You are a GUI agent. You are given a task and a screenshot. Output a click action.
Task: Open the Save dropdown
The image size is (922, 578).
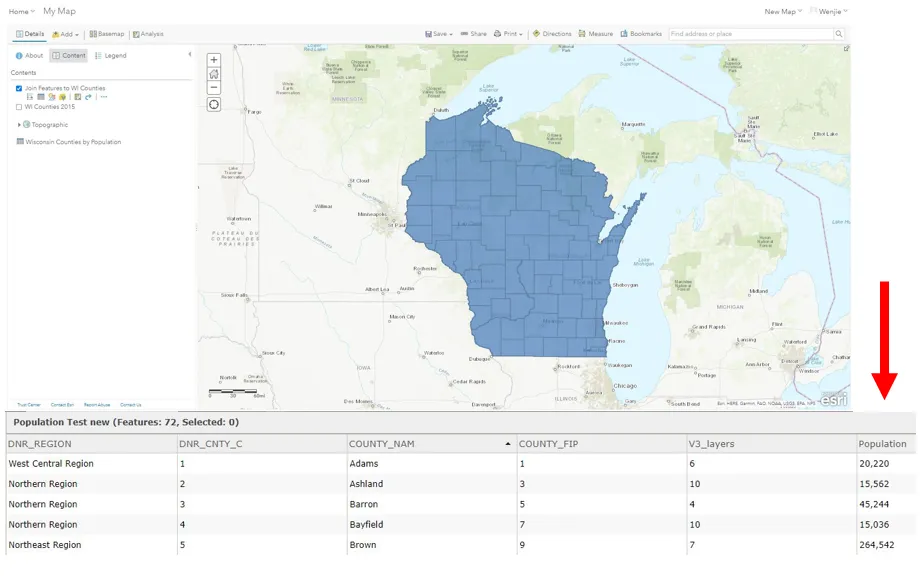pyautogui.click(x=439, y=34)
